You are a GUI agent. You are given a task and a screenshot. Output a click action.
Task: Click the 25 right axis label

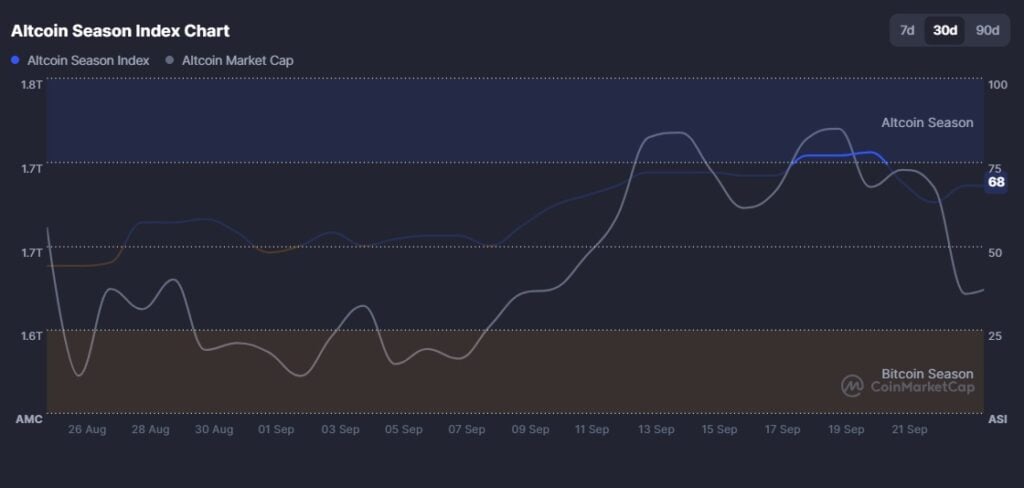[x=995, y=336]
